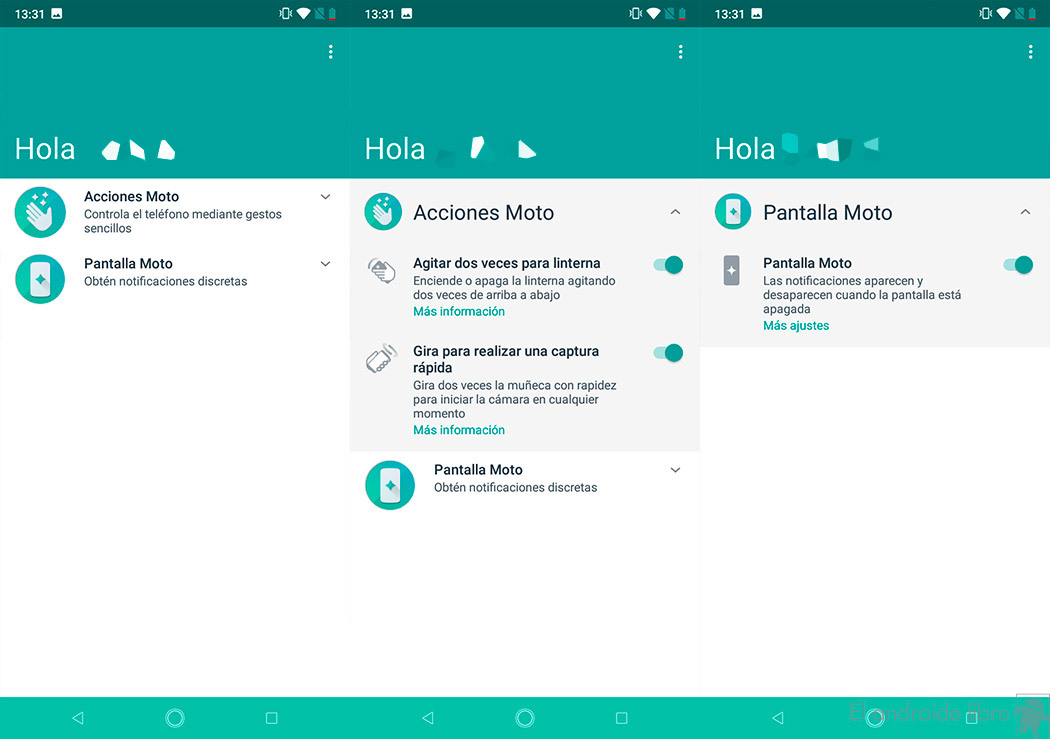The image size is (1050, 739).
Task: Tap 'Controla el teléfono mediante gestos sencillos' text
Action: [x=183, y=221]
